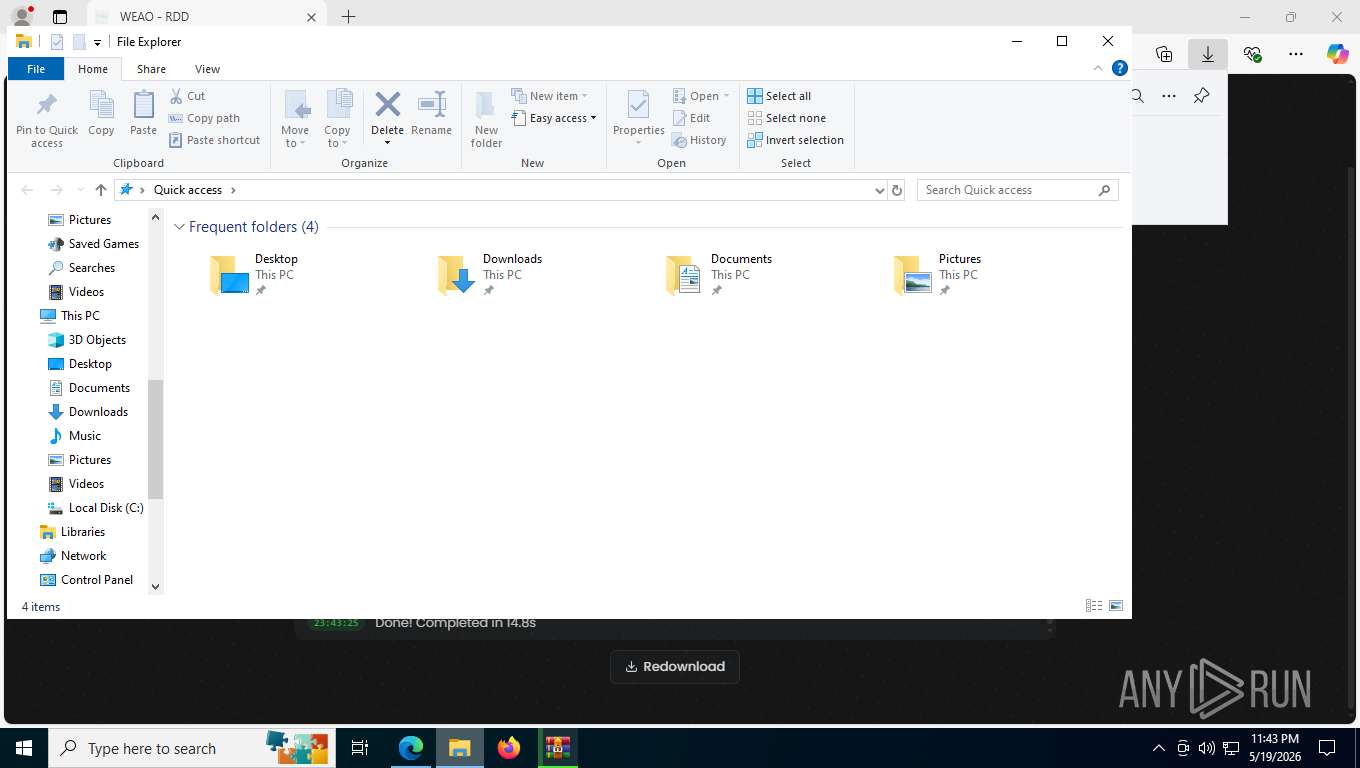This screenshot has width=1360, height=768.
Task: Select Network in navigation pane
Action: coord(73,556)
